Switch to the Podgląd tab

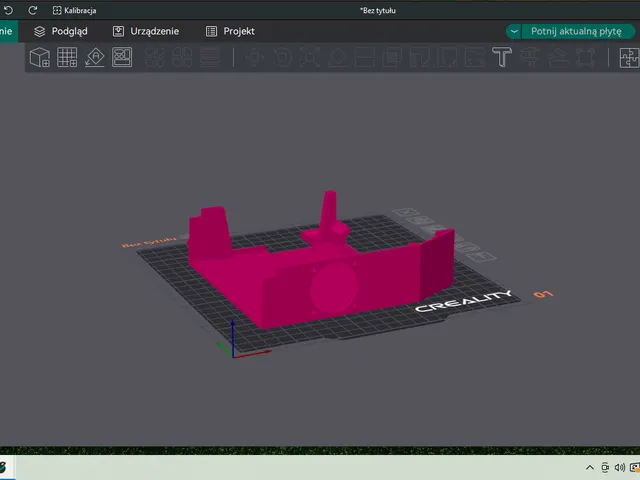[60, 31]
